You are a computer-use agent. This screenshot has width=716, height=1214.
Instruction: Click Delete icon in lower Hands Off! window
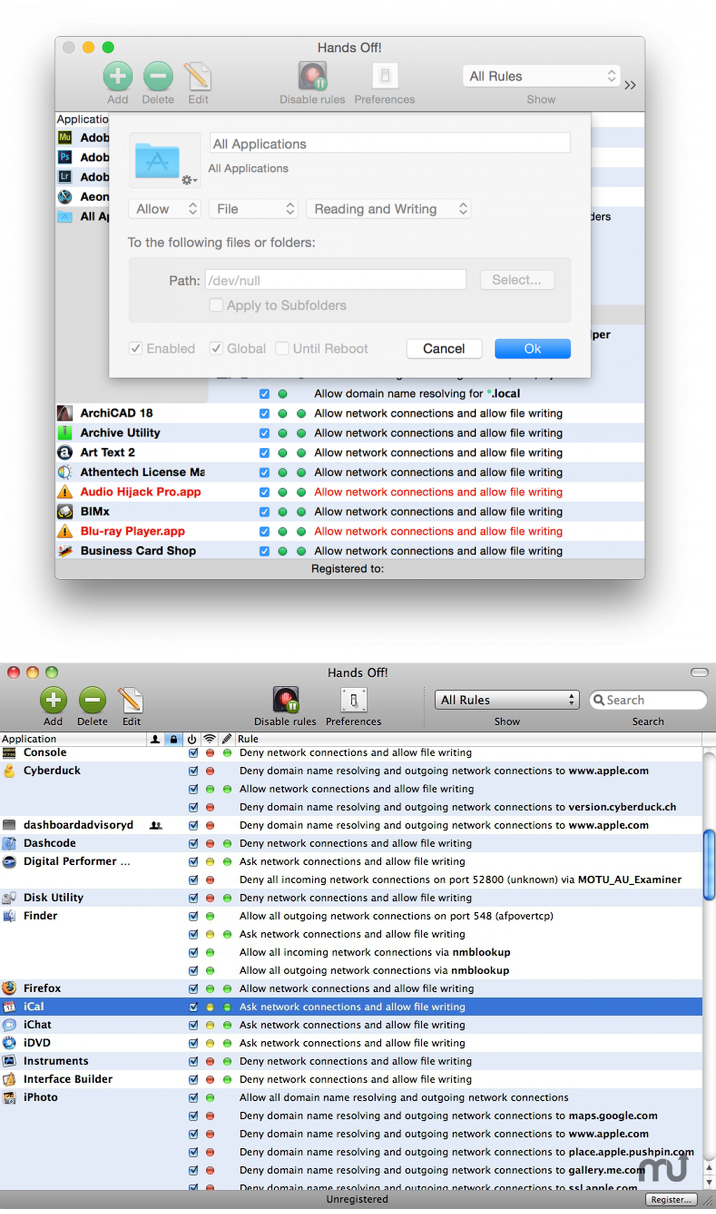pyautogui.click(x=92, y=700)
